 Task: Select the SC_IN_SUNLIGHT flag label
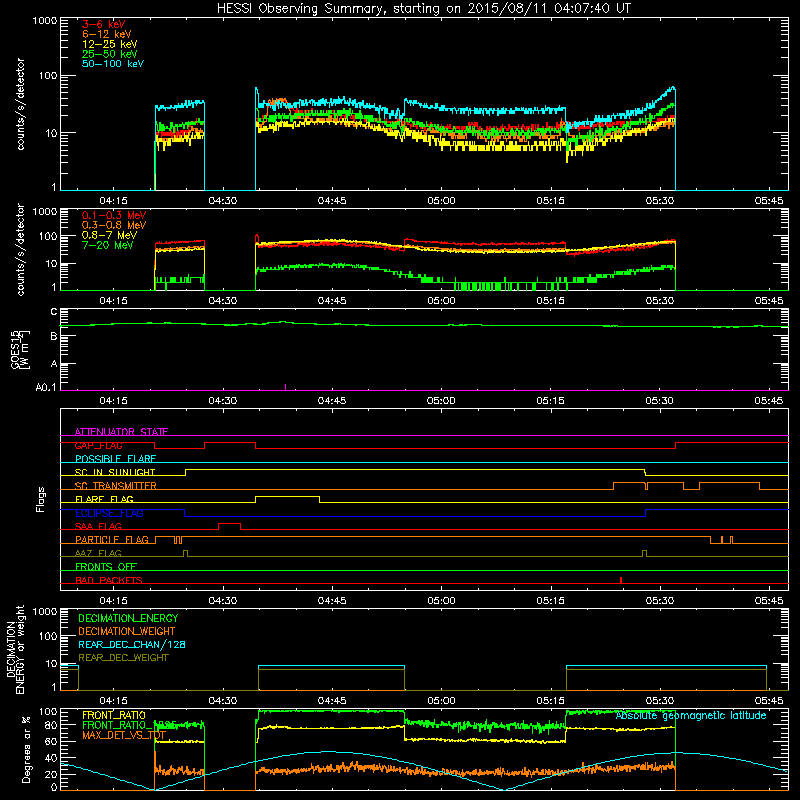[115, 472]
